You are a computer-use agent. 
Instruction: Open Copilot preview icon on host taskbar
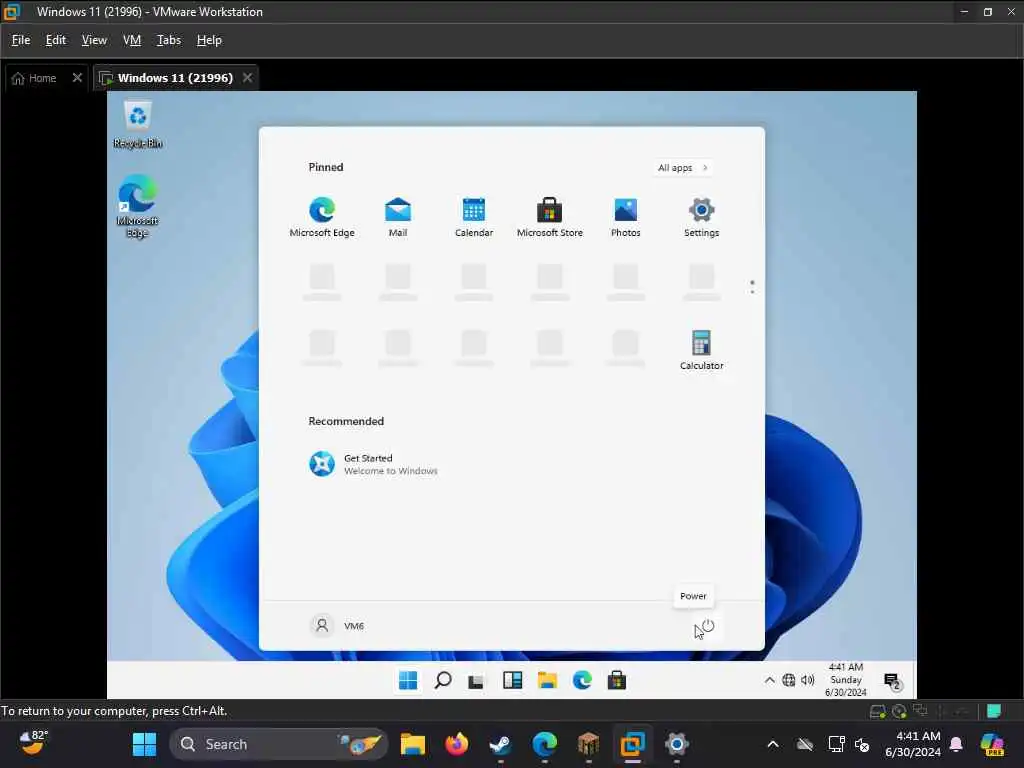pyautogui.click(x=991, y=744)
